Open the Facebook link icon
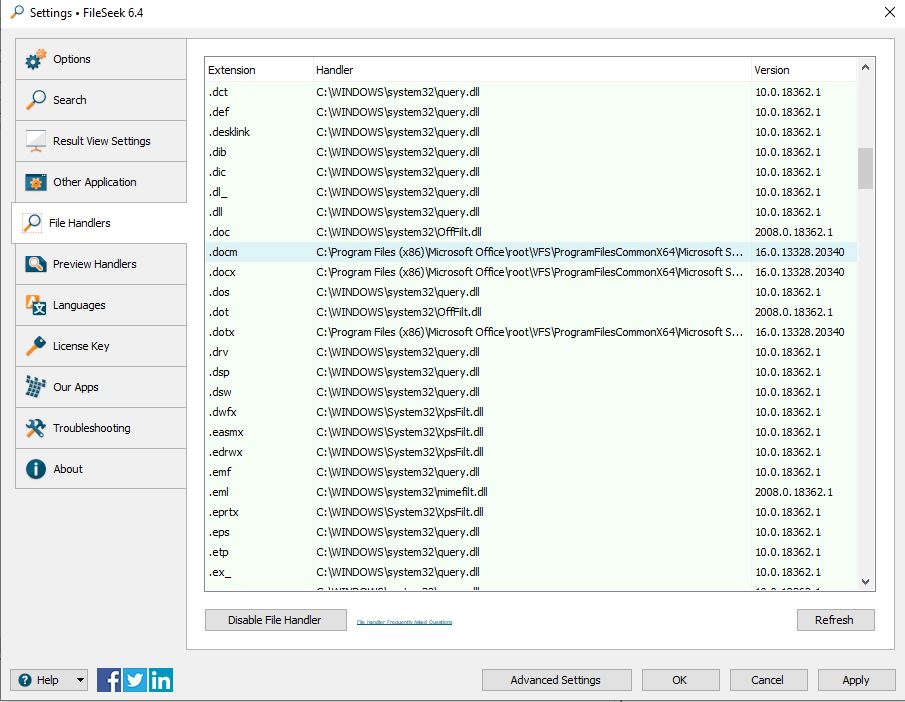The width and height of the screenshot is (905, 702). pyautogui.click(x=109, y=680)
